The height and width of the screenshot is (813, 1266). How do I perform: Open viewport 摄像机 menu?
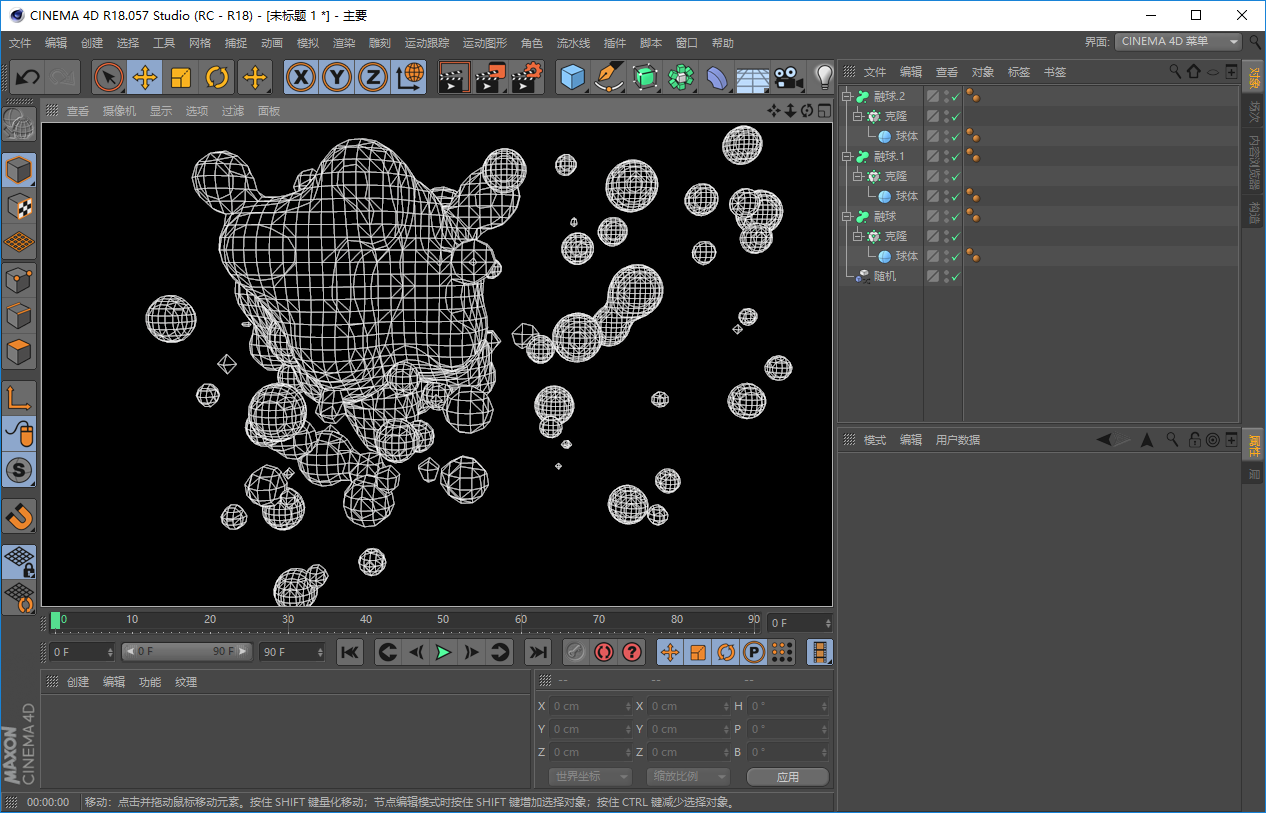pyautogui.click(x=119, y=111)
